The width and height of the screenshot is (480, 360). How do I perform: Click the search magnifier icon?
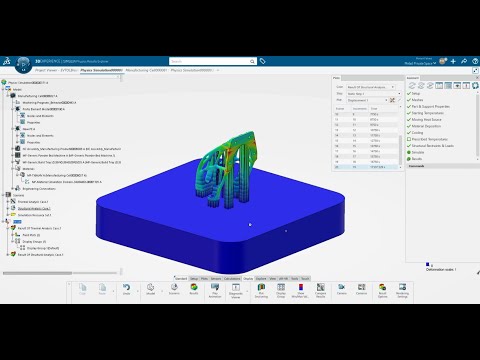[252, 61]
